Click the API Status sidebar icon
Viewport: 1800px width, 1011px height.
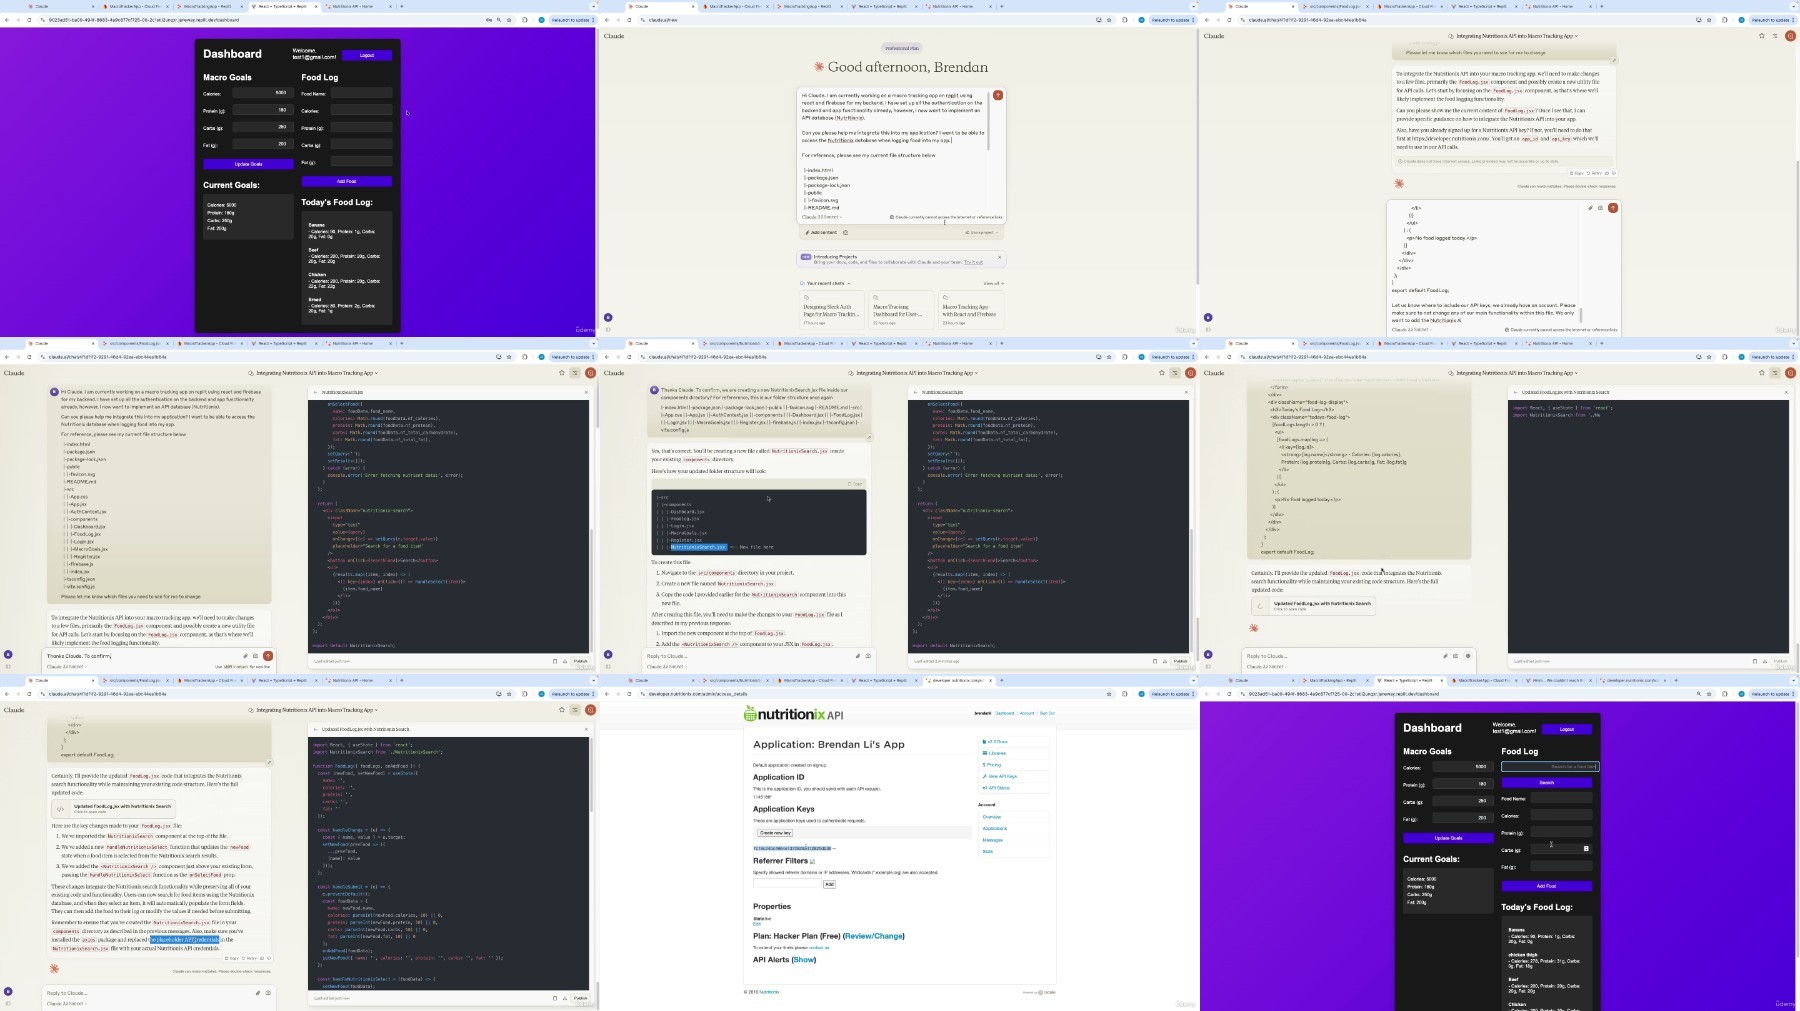pyautogui.click(x=985, y=788)
